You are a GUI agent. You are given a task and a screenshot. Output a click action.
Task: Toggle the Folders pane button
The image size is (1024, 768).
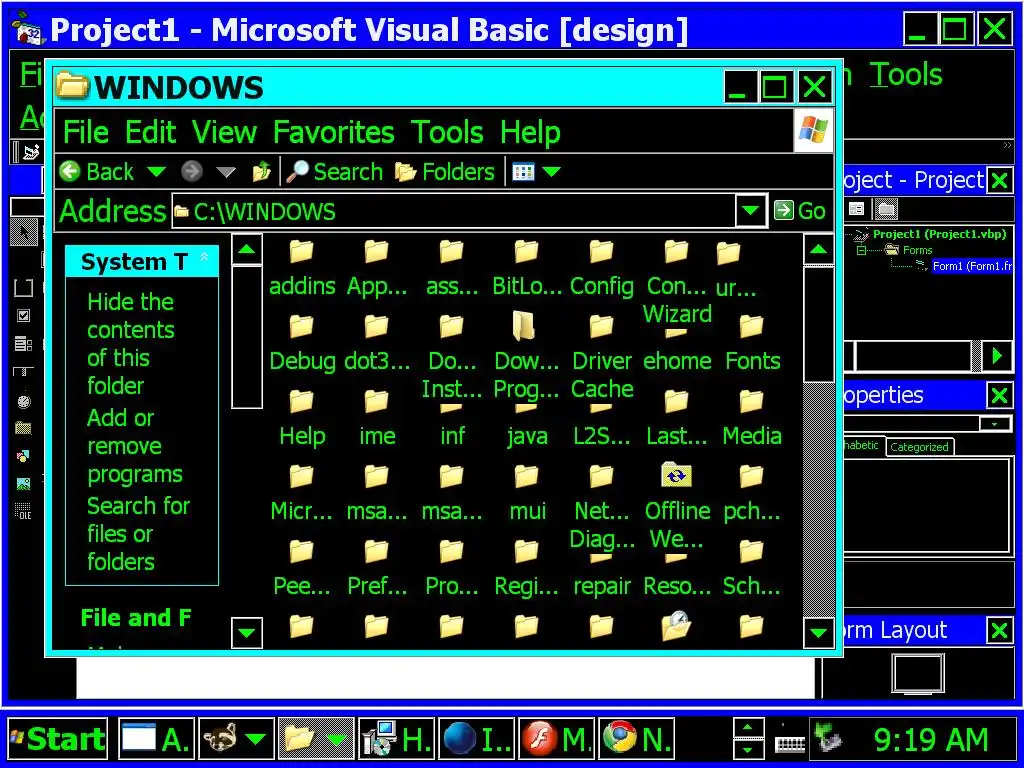[x=445, y=172]
